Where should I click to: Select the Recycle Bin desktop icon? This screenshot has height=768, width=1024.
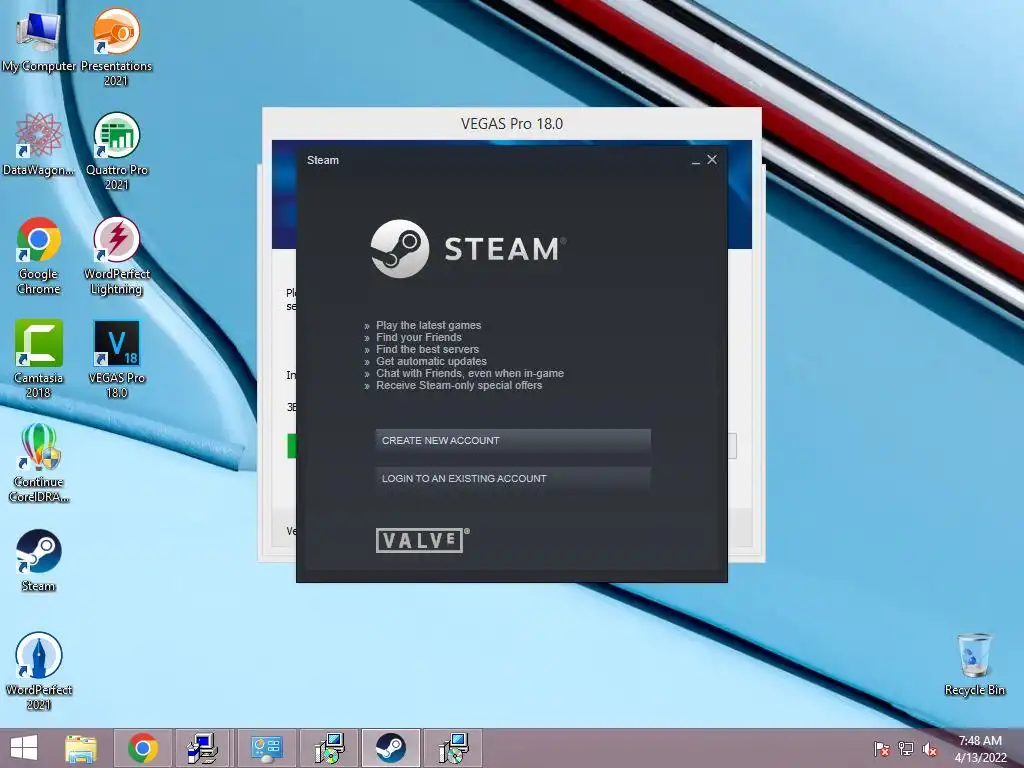(974, 664)
